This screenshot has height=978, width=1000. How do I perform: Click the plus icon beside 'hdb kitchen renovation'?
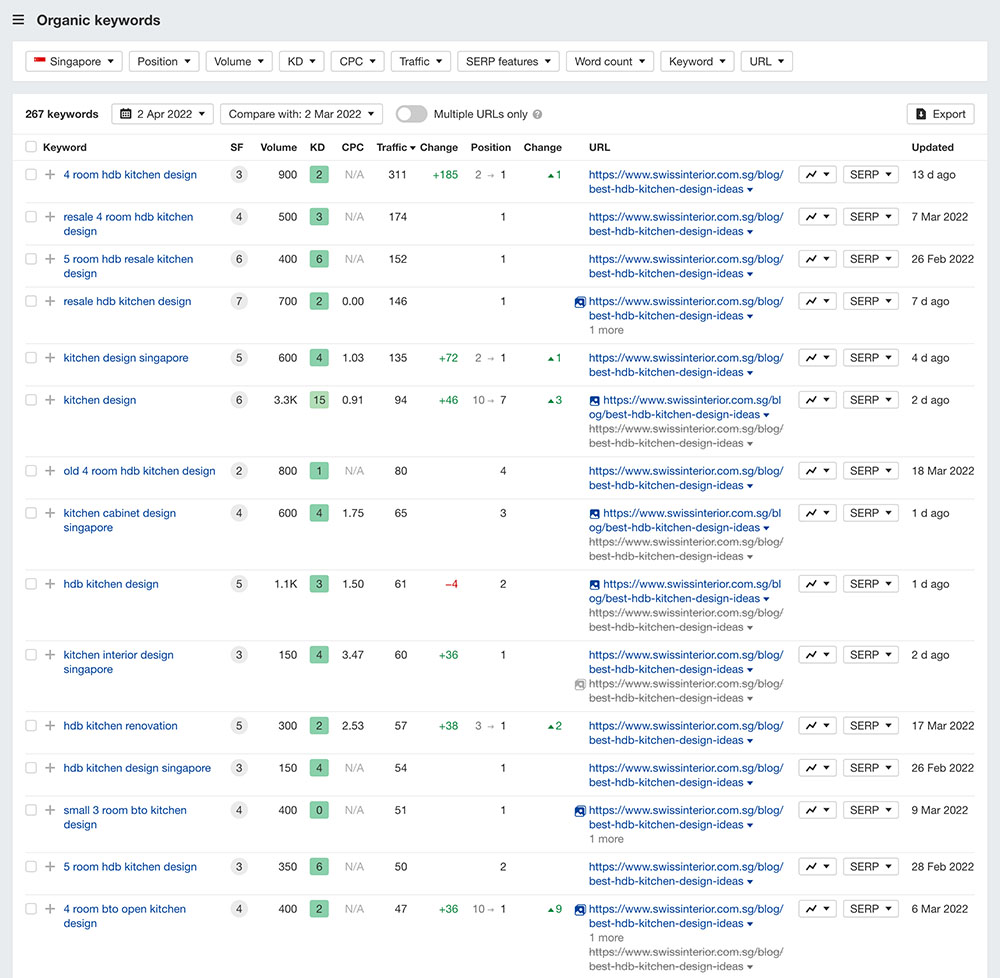click(x=50, y=726)
